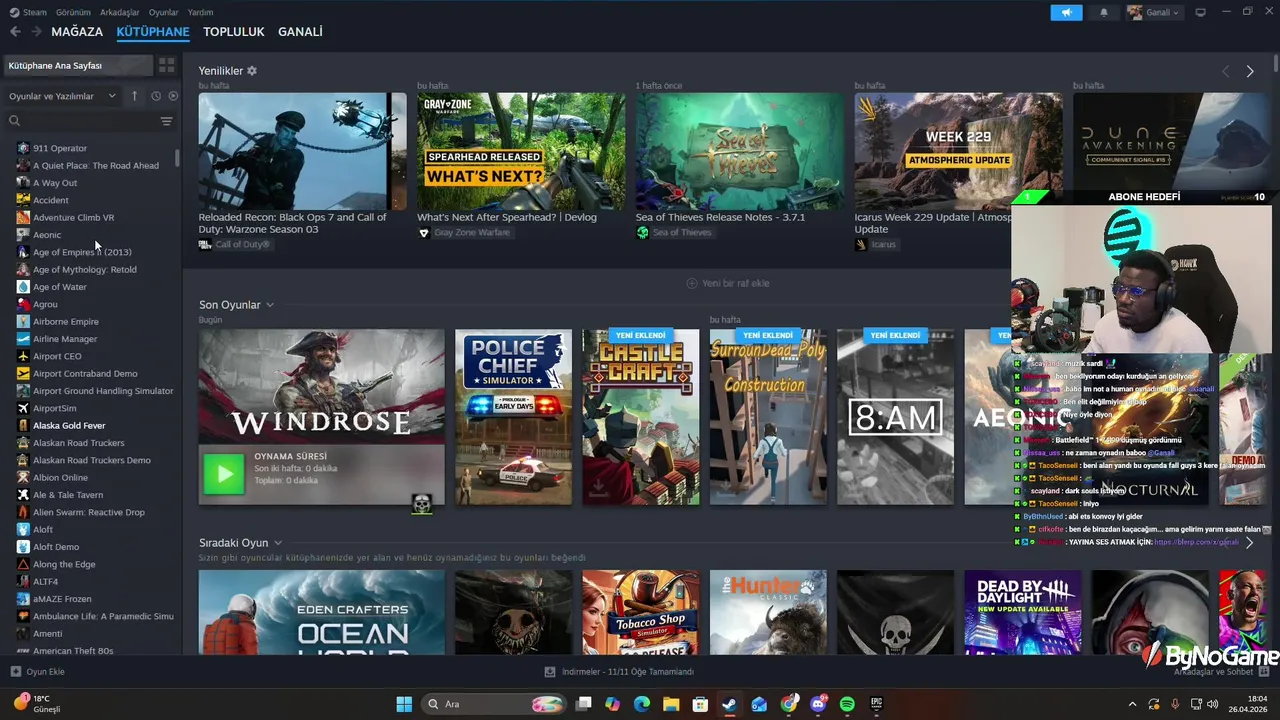Open SurrounDead Poly Construction card
Image resolution: width=1280 pixels, height=720 pixels.
click(768, 417)
